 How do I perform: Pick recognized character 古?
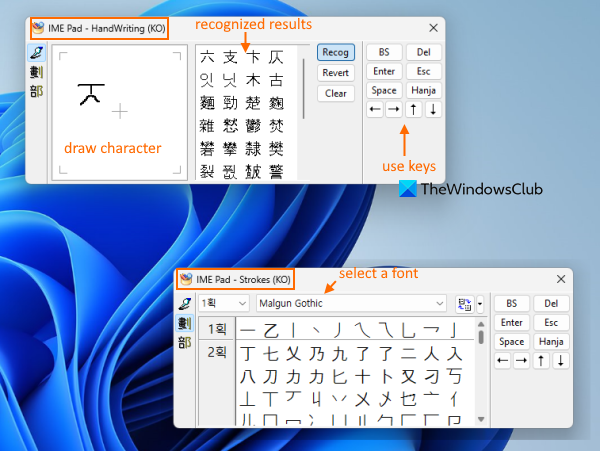[x=276, y=80]
